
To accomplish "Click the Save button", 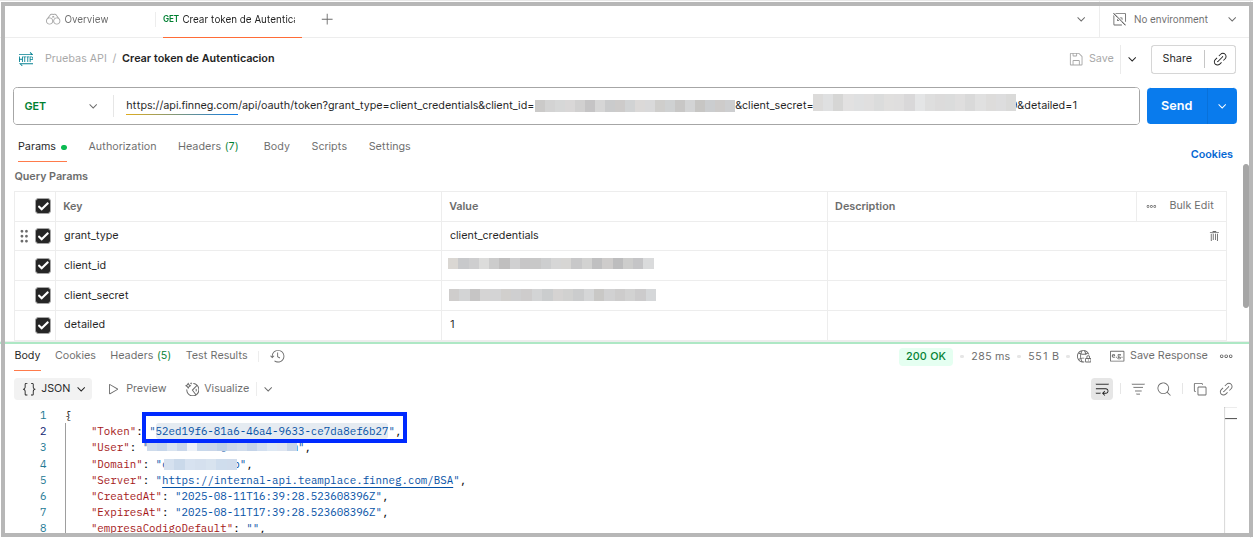I will pos(1091,59).
